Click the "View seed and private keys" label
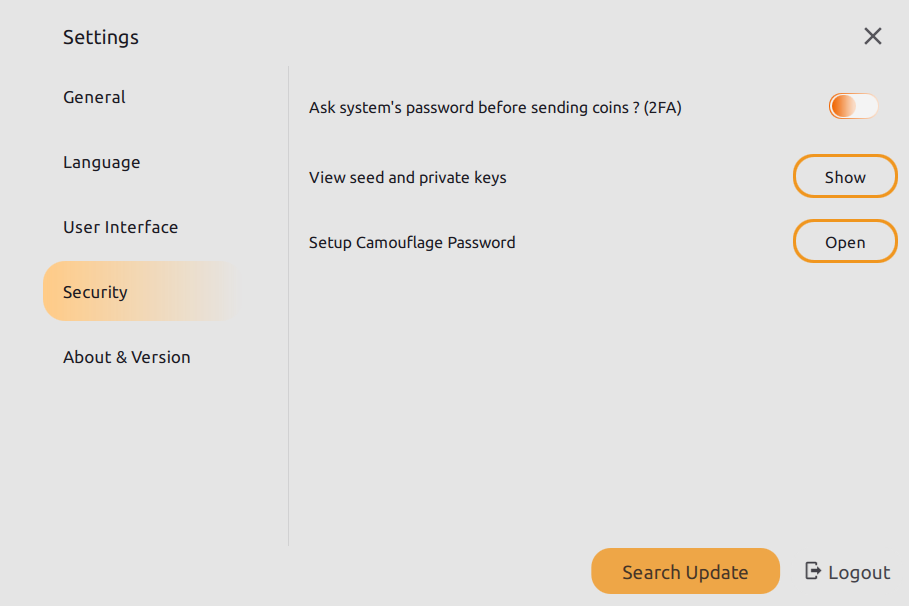 tap(407, 178)
